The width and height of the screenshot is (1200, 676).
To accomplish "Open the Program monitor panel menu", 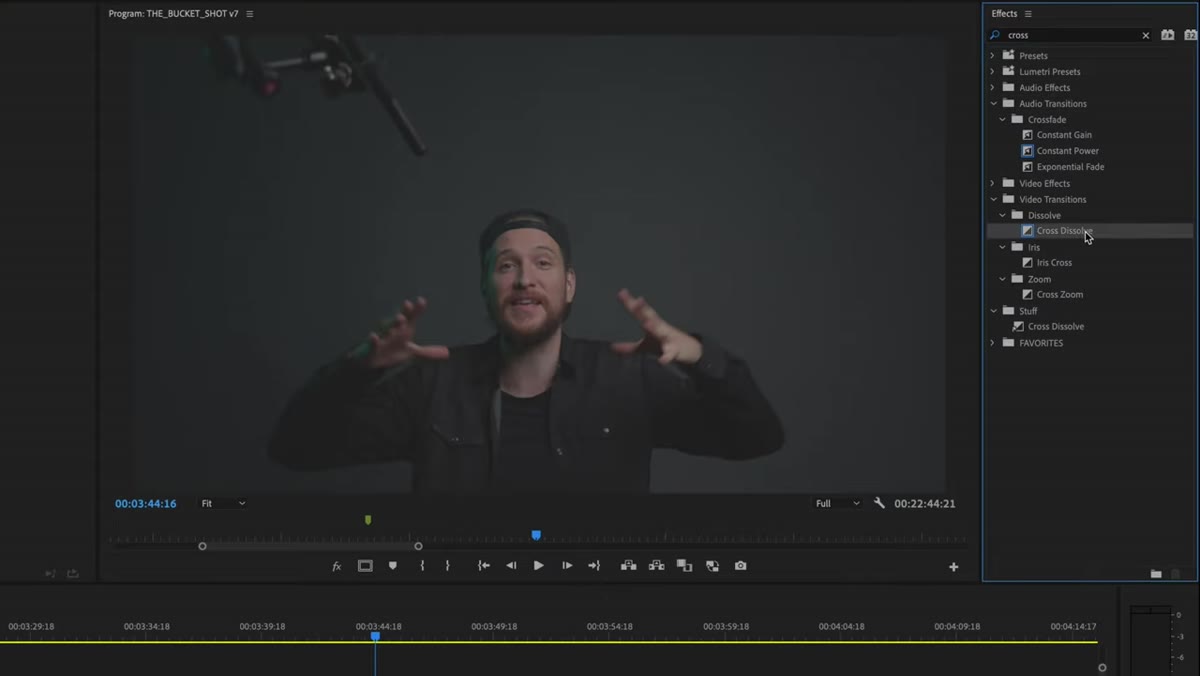I will [x=250, y=14].
